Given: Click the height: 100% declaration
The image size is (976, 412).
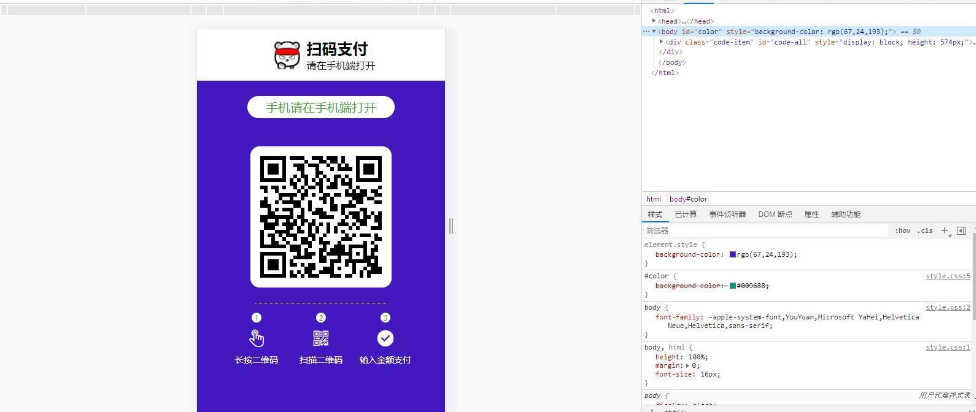Looking at the screenshot, I should pos(682,357).
